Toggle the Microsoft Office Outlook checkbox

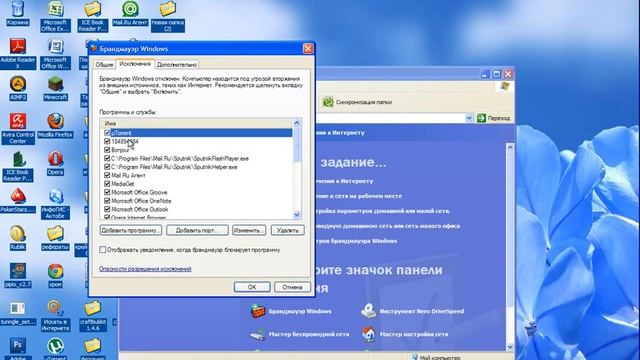tap(107, 209)
